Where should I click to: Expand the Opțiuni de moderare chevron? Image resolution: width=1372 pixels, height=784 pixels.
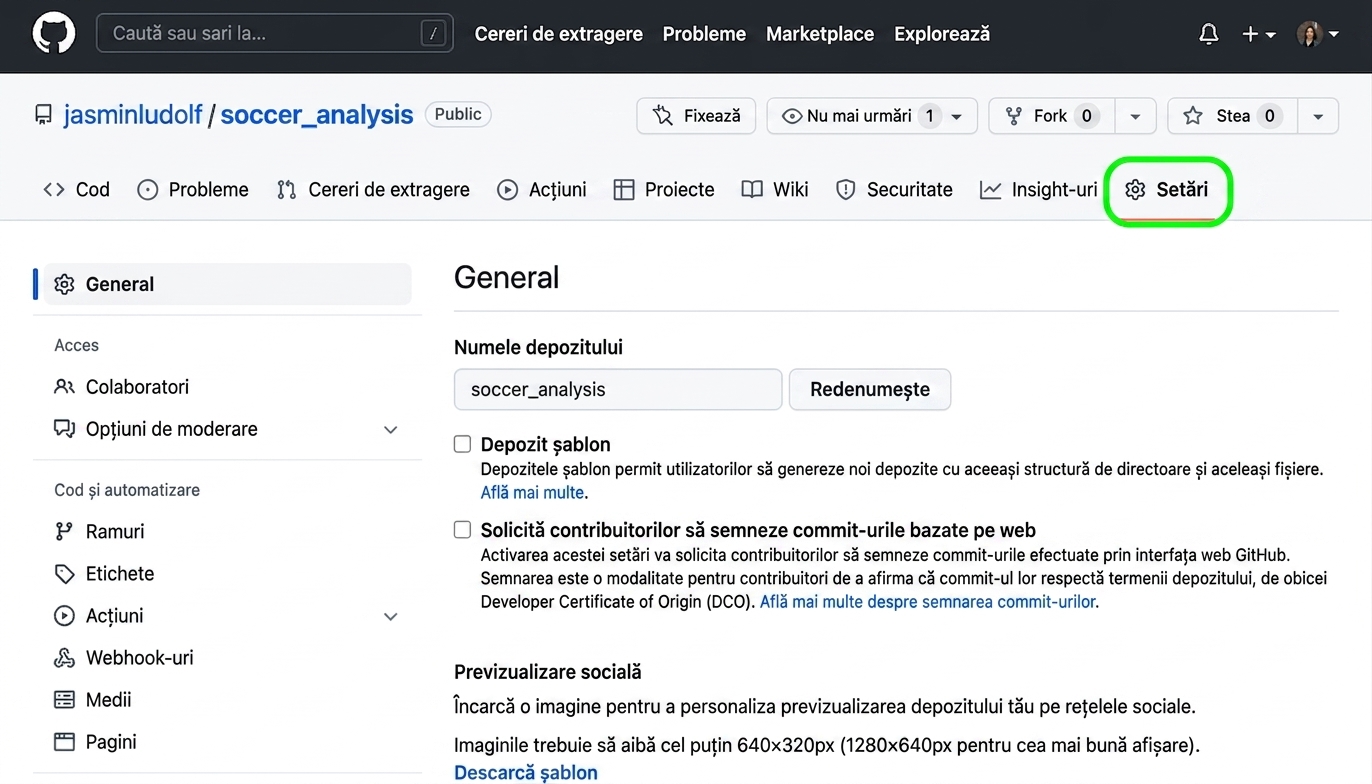click(x=391, y=430)
